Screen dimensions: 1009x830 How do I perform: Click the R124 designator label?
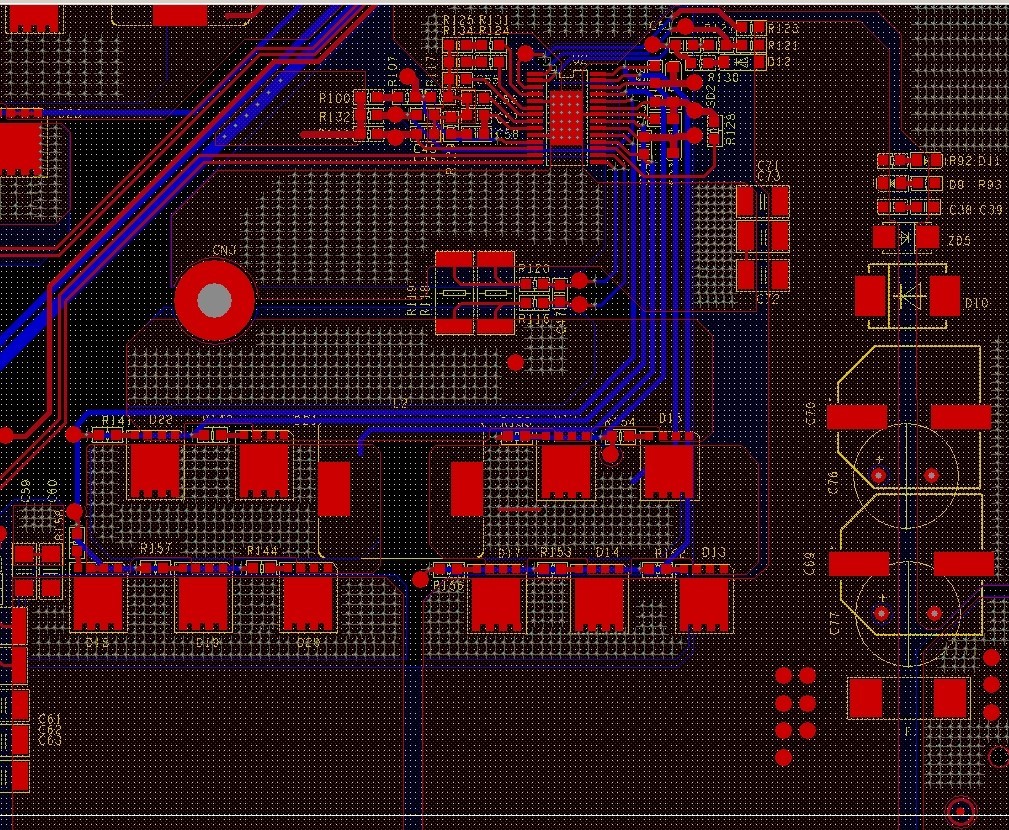point(493,30)
